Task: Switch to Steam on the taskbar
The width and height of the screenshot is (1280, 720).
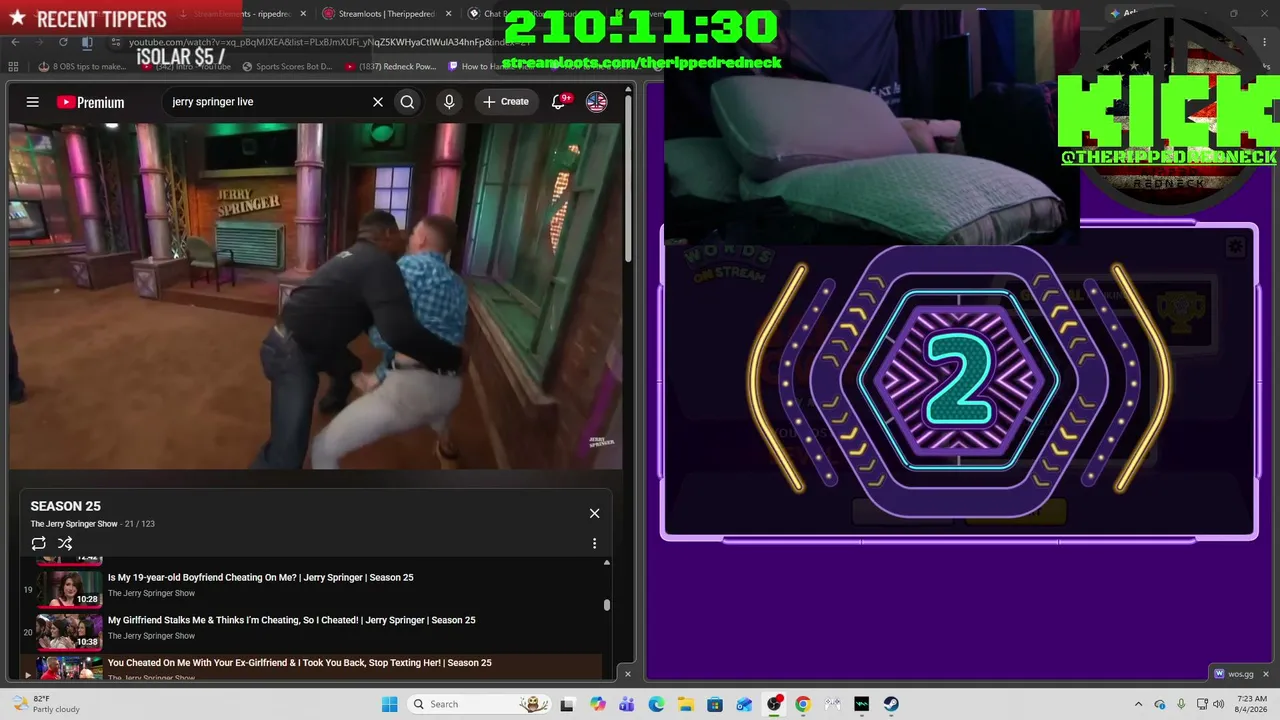Action: [891, 704]
